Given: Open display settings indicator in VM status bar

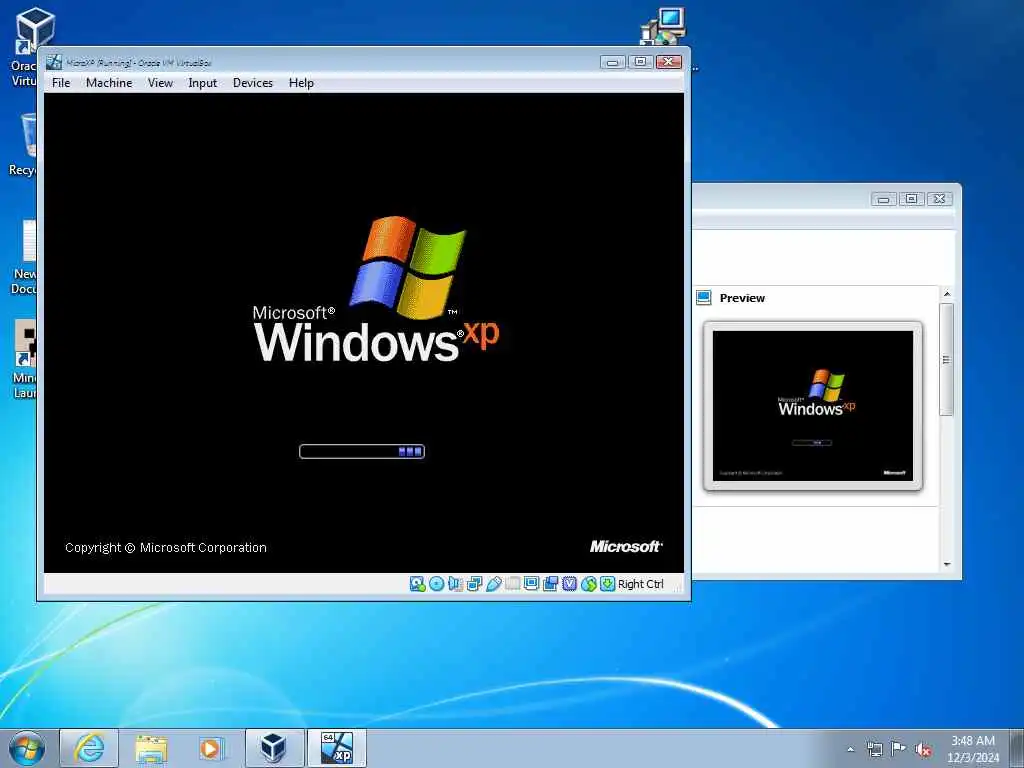Looking at the screenshot, I should (532, 584).
